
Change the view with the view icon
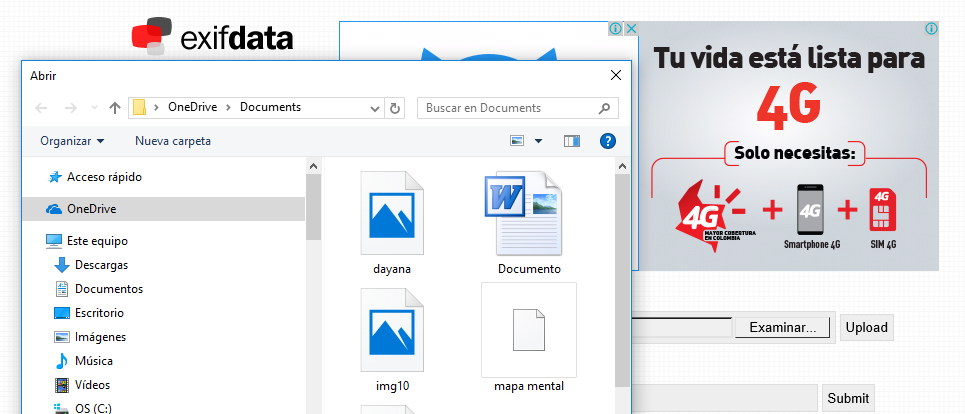pyautogui.click(x=517, y=141)
